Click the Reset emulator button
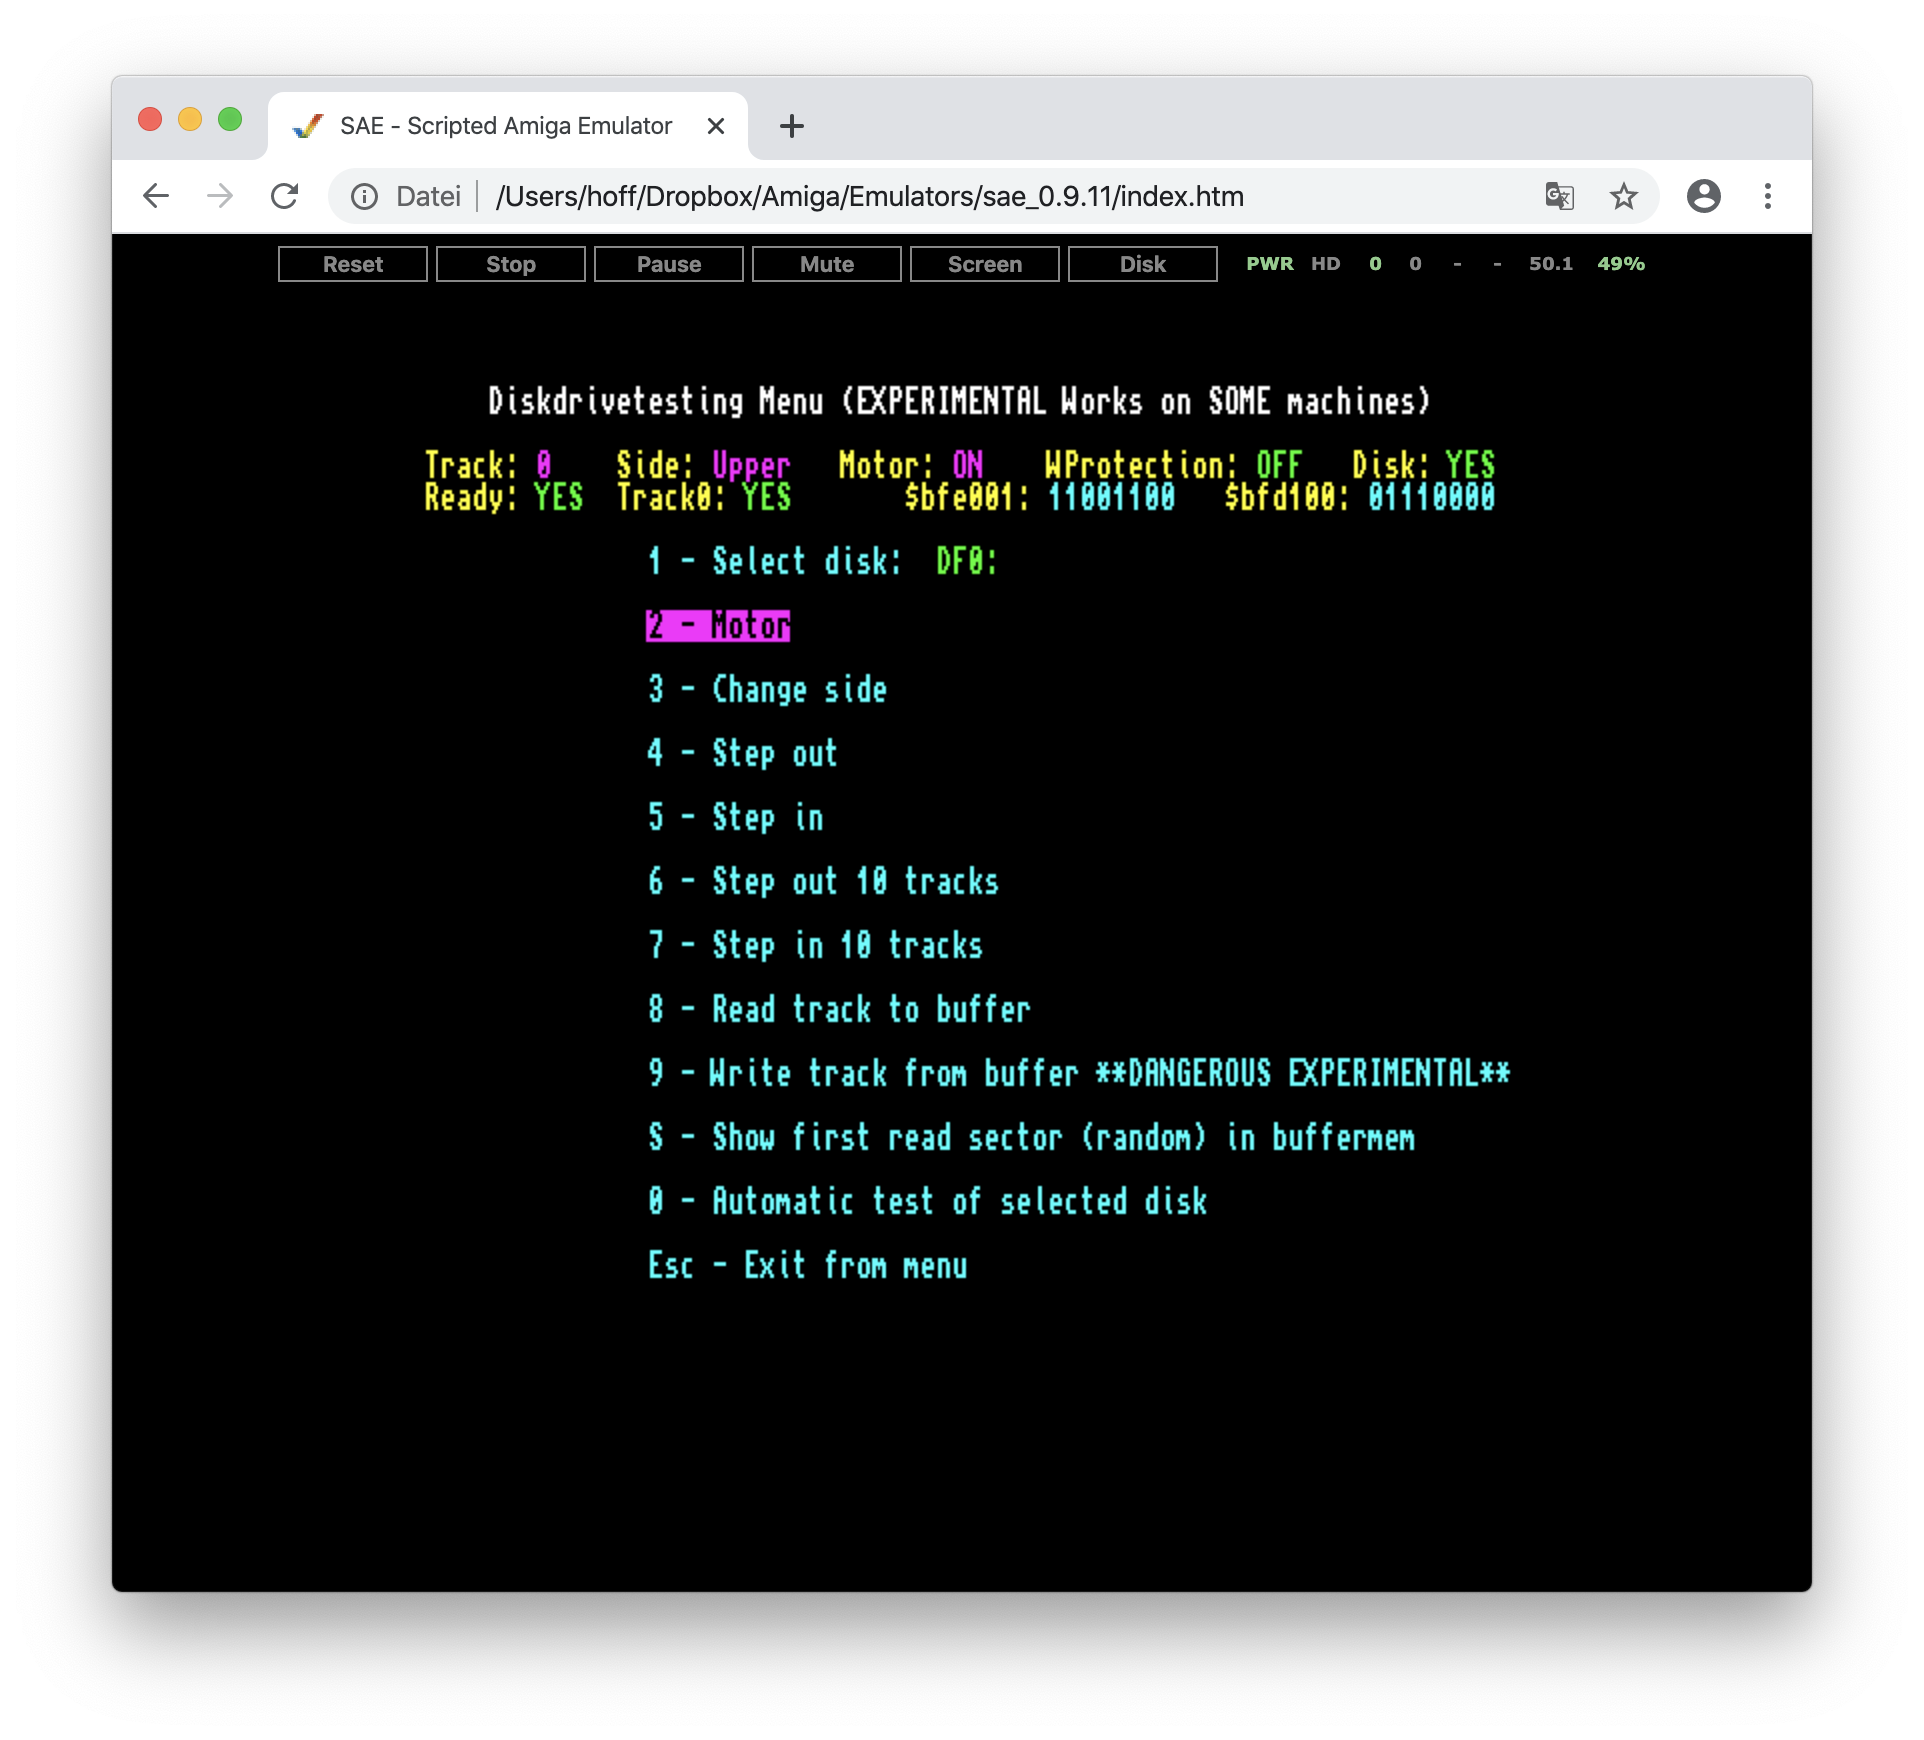The width and height of the screenshot is (1924, 1740). pyautogui.click(x=353, y=264)
